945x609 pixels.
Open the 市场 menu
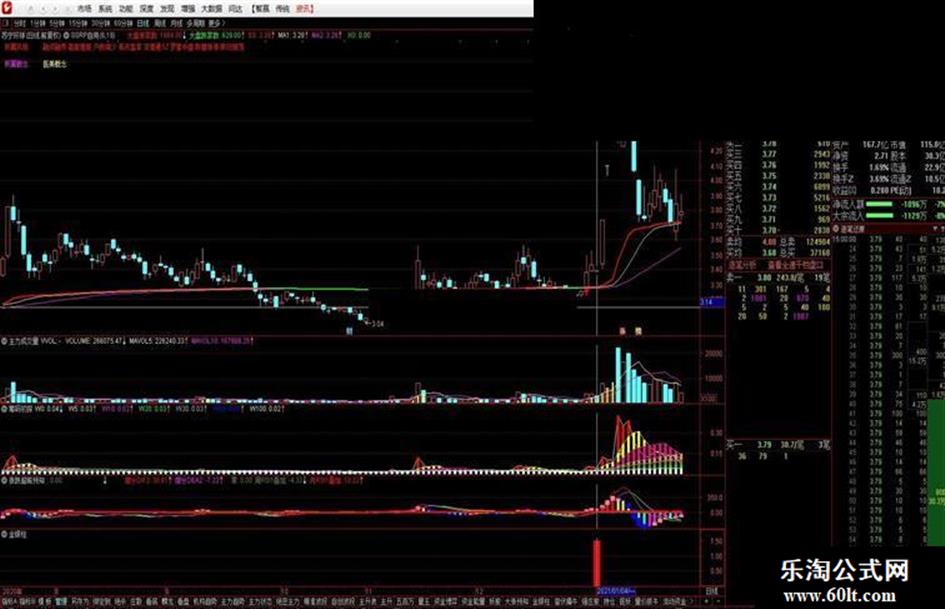(x=84, y=9)
